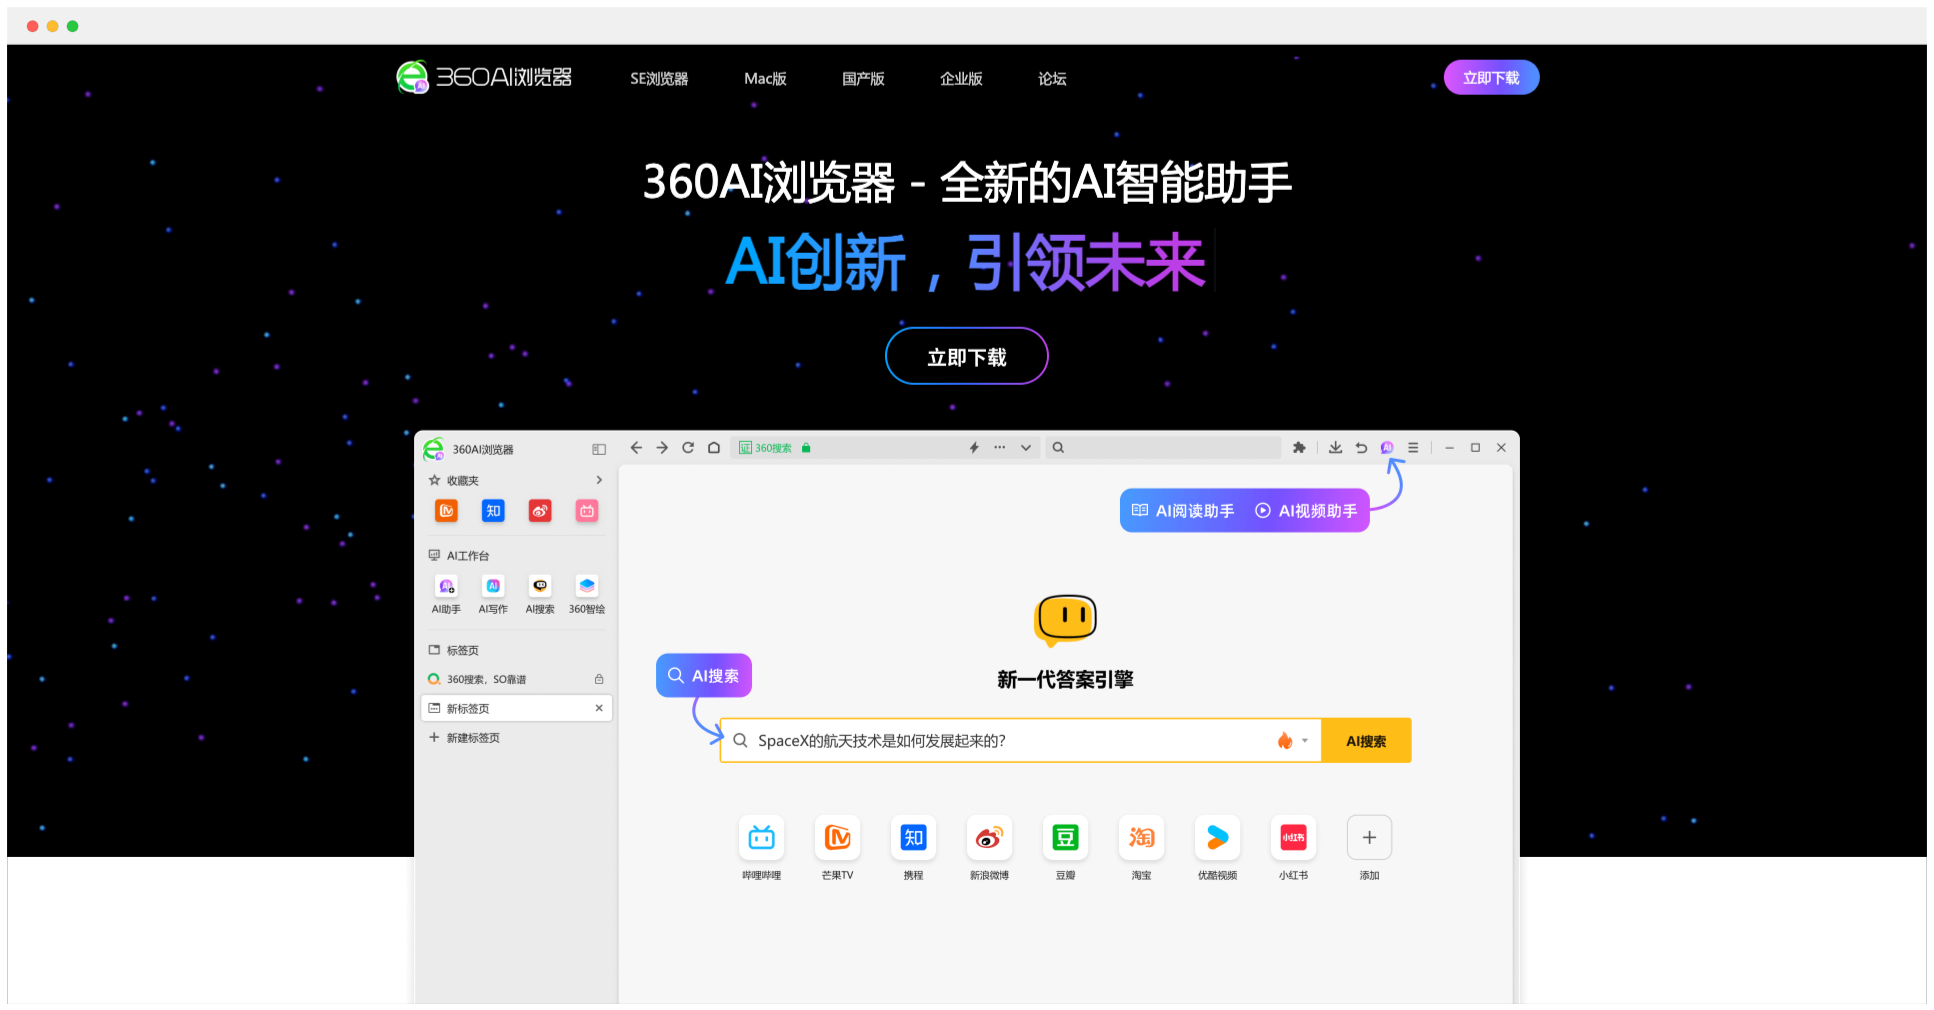
Task: Open the SE浏览器 navigation item
Action: 659,79
